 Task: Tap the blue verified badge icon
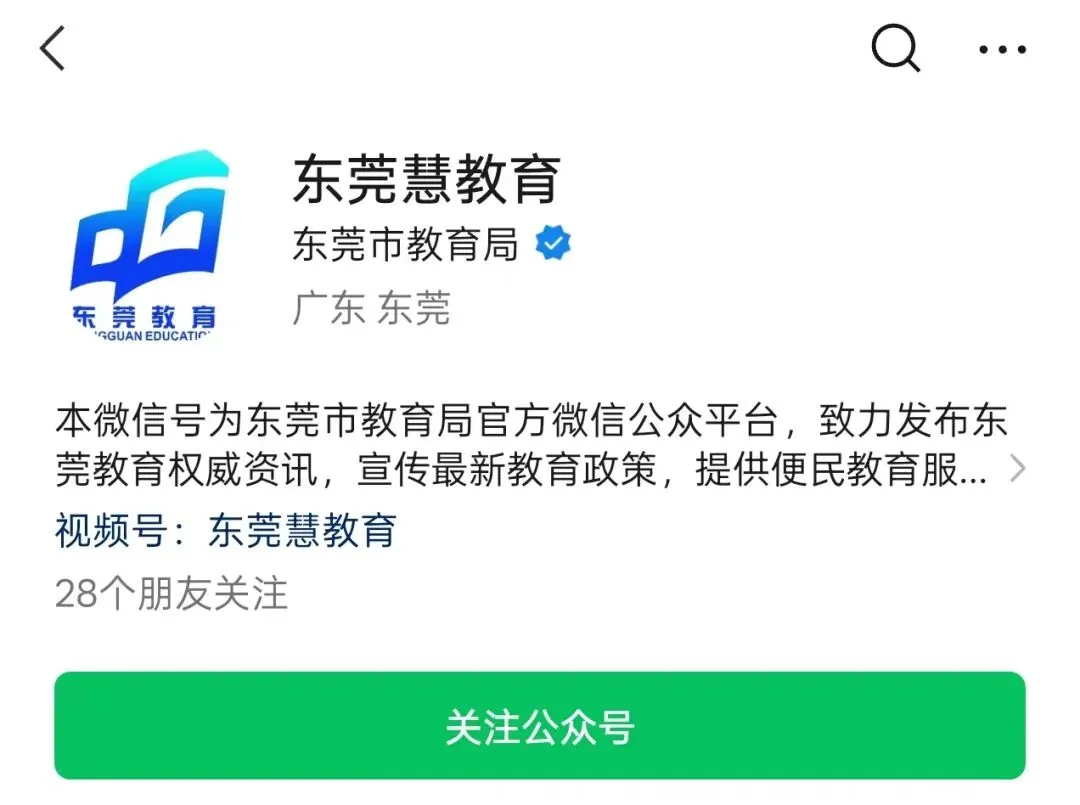(x=553, y=242)
